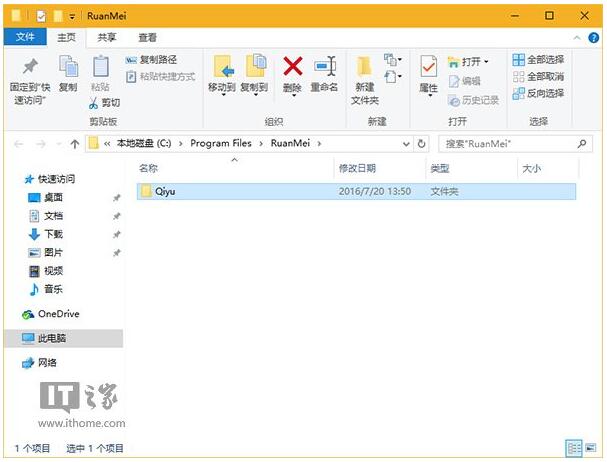607x462 pixels.
Task: Pin folder to Quick Access
Action: pos(30,82)
